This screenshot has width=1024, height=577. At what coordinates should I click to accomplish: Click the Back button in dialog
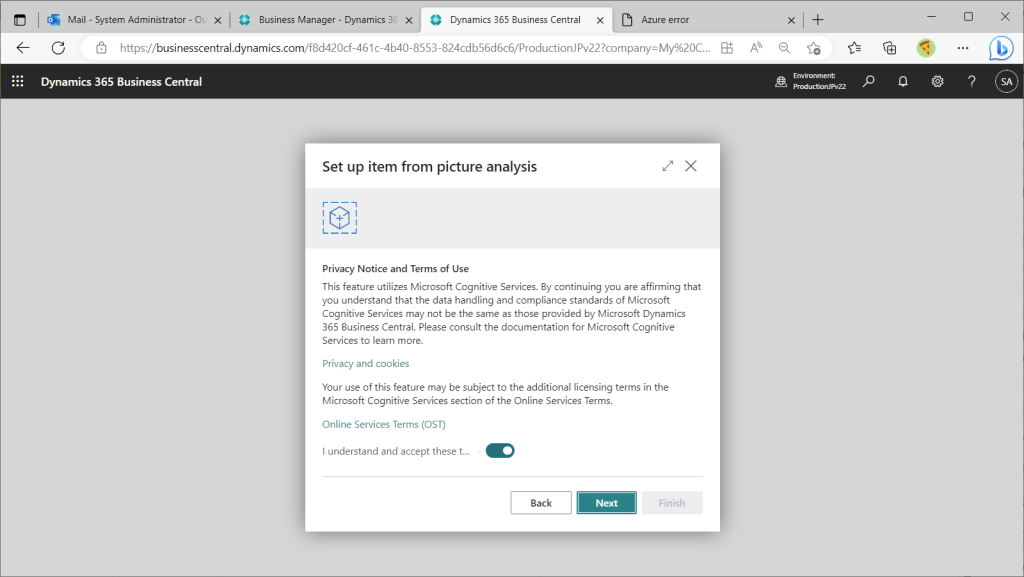click(x=541, y=503)
